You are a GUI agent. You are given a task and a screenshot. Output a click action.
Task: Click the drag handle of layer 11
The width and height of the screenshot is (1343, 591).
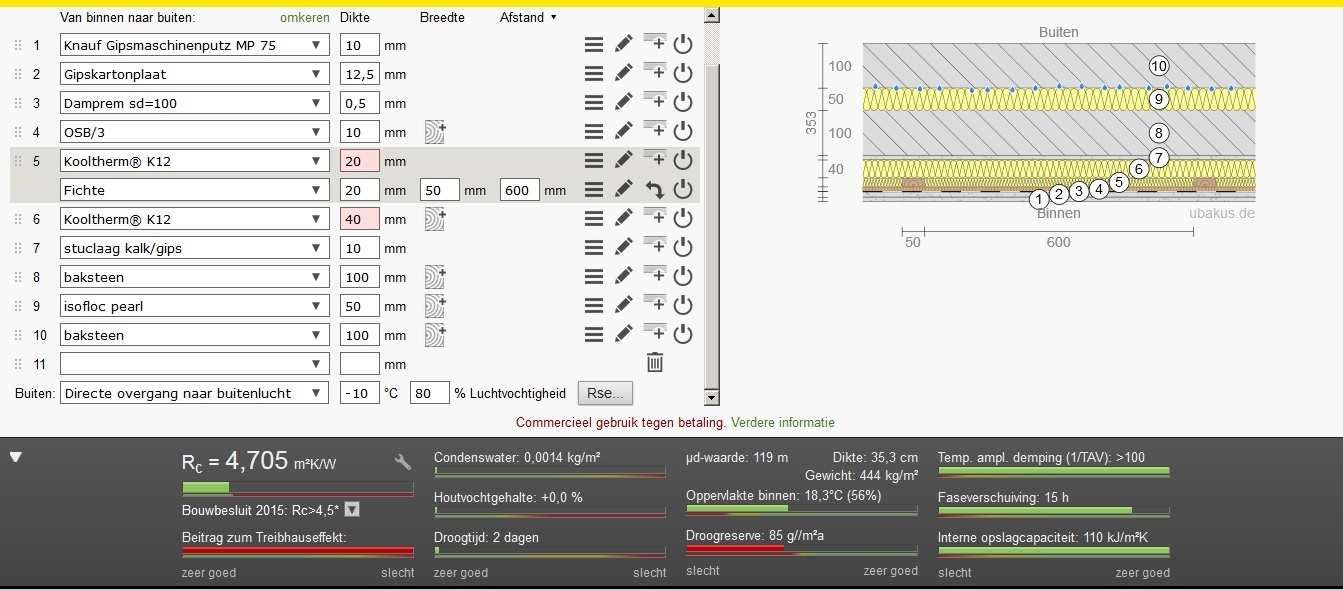click(x=17, y=364)
